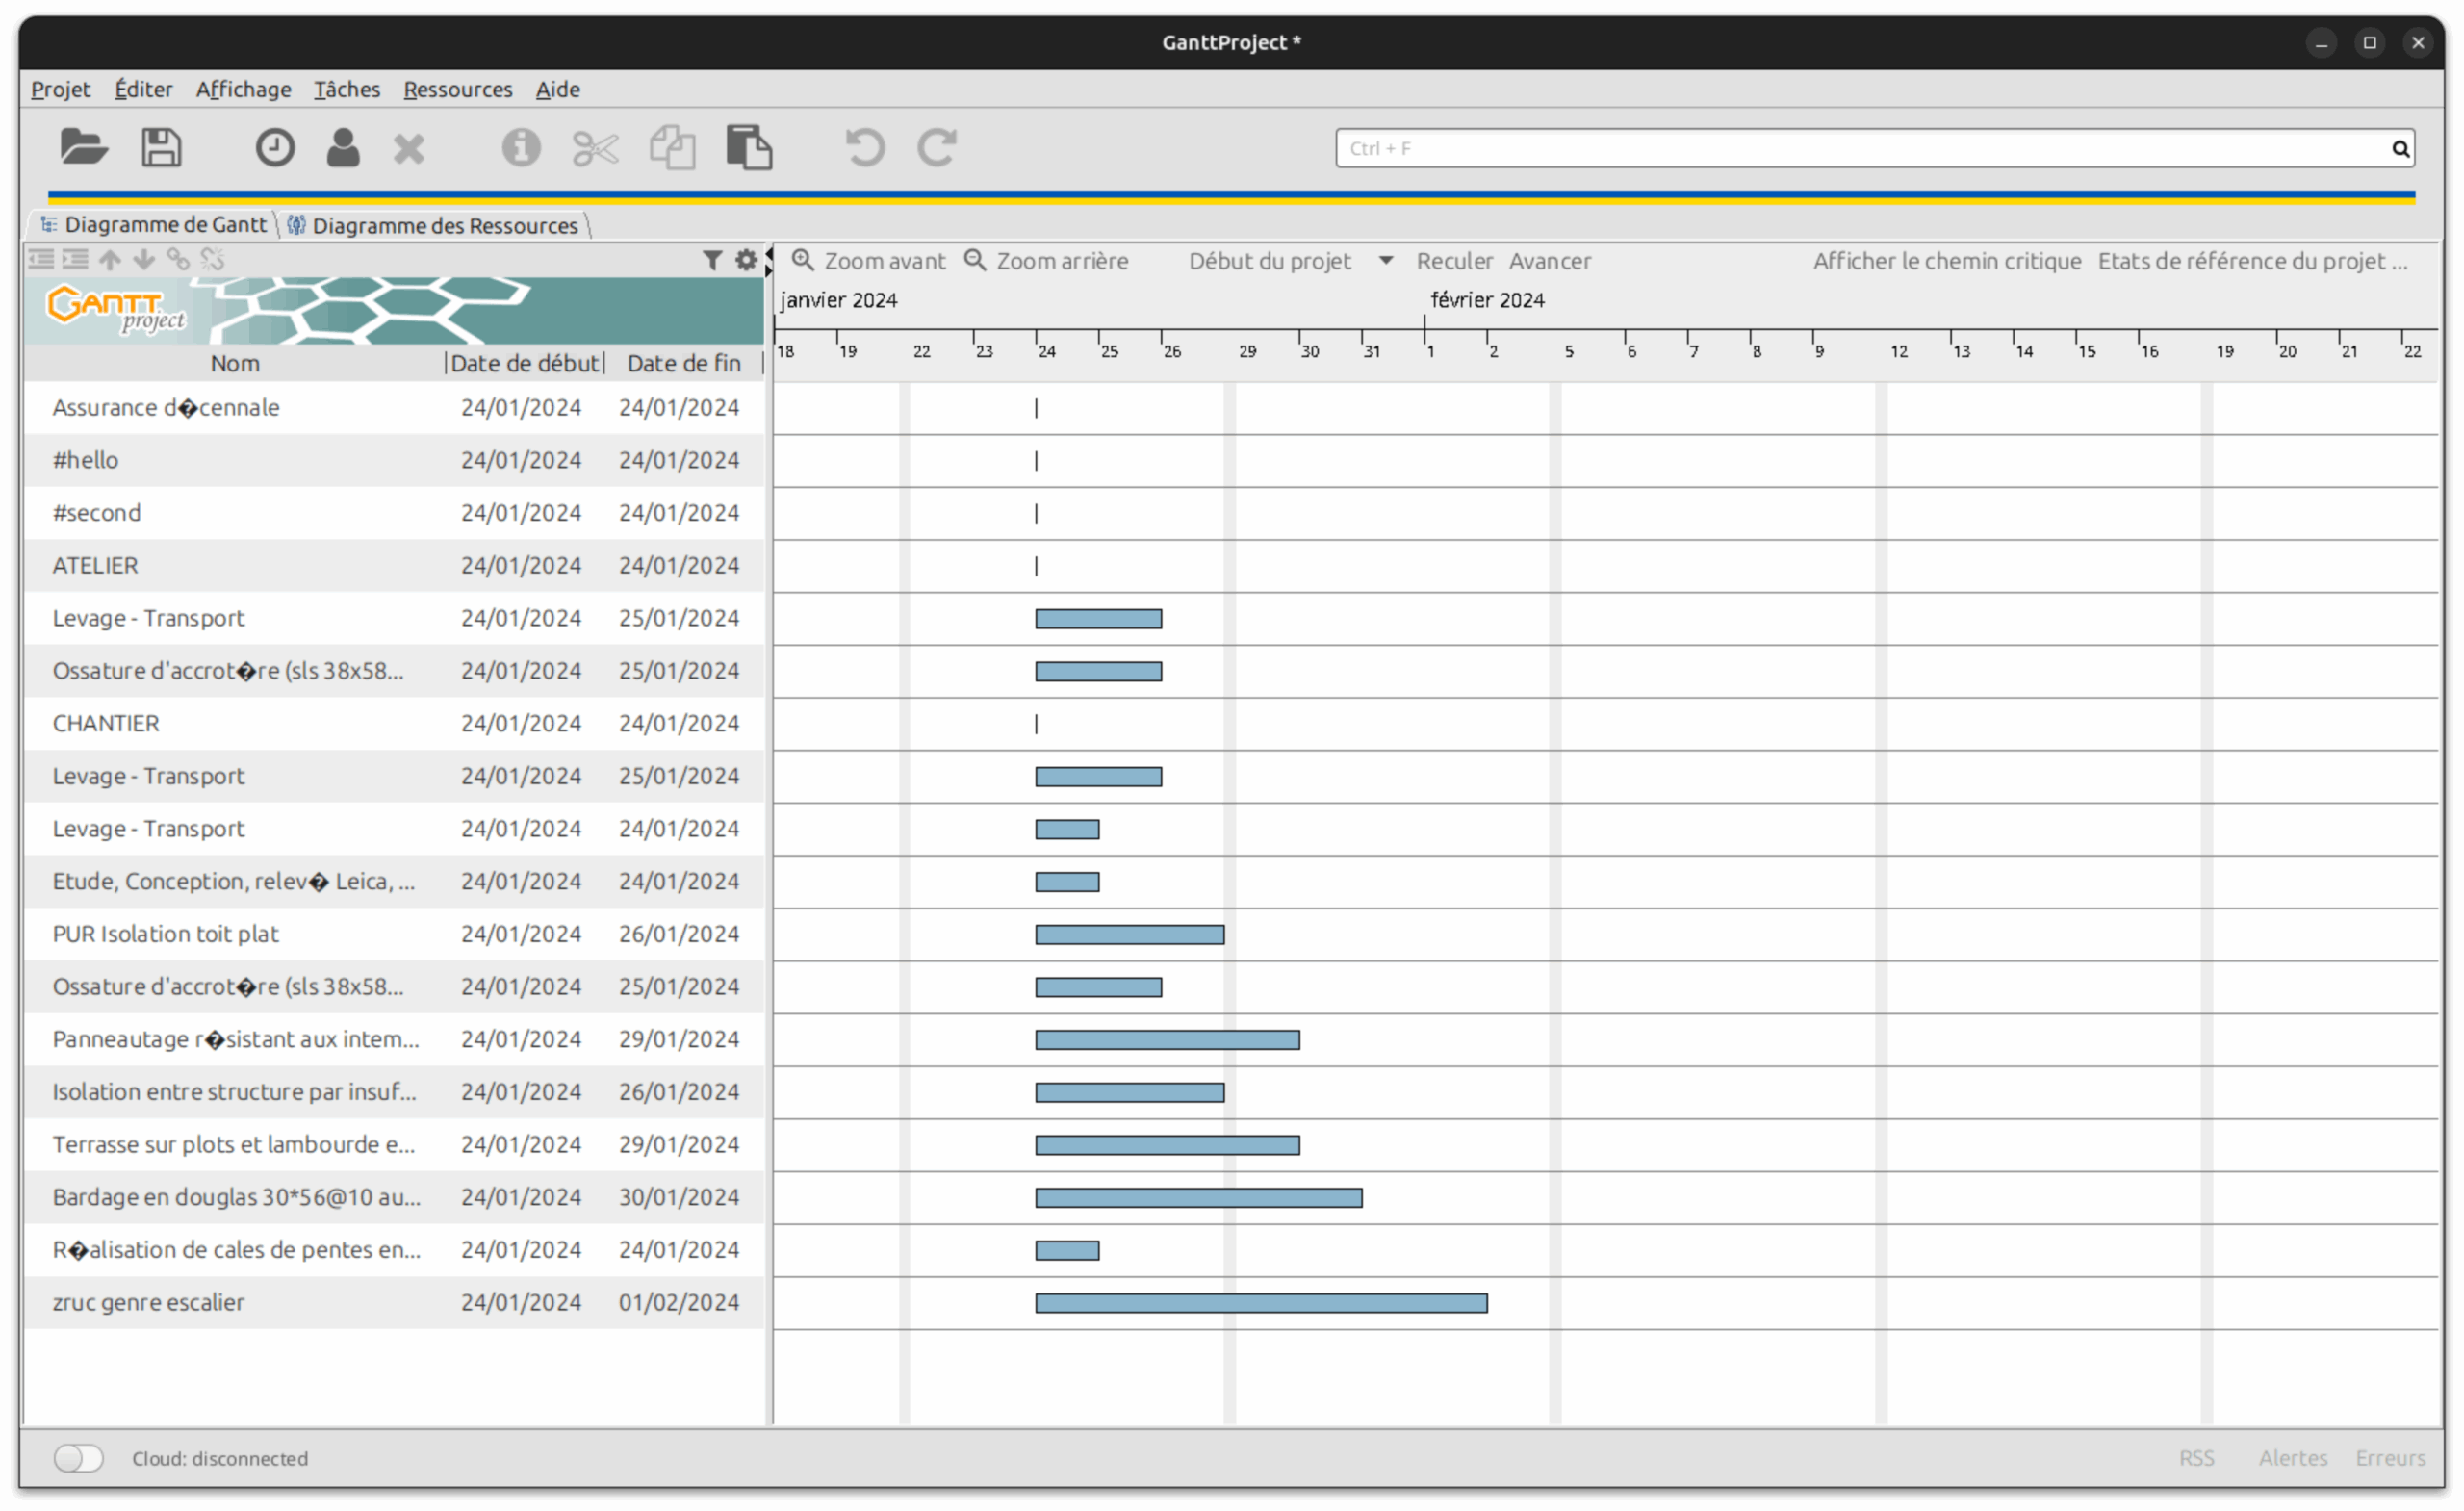This screenshot has width=2464, height=1511.
Task: Delete the selected task with the X icon
Action: (x=409, y=147)
